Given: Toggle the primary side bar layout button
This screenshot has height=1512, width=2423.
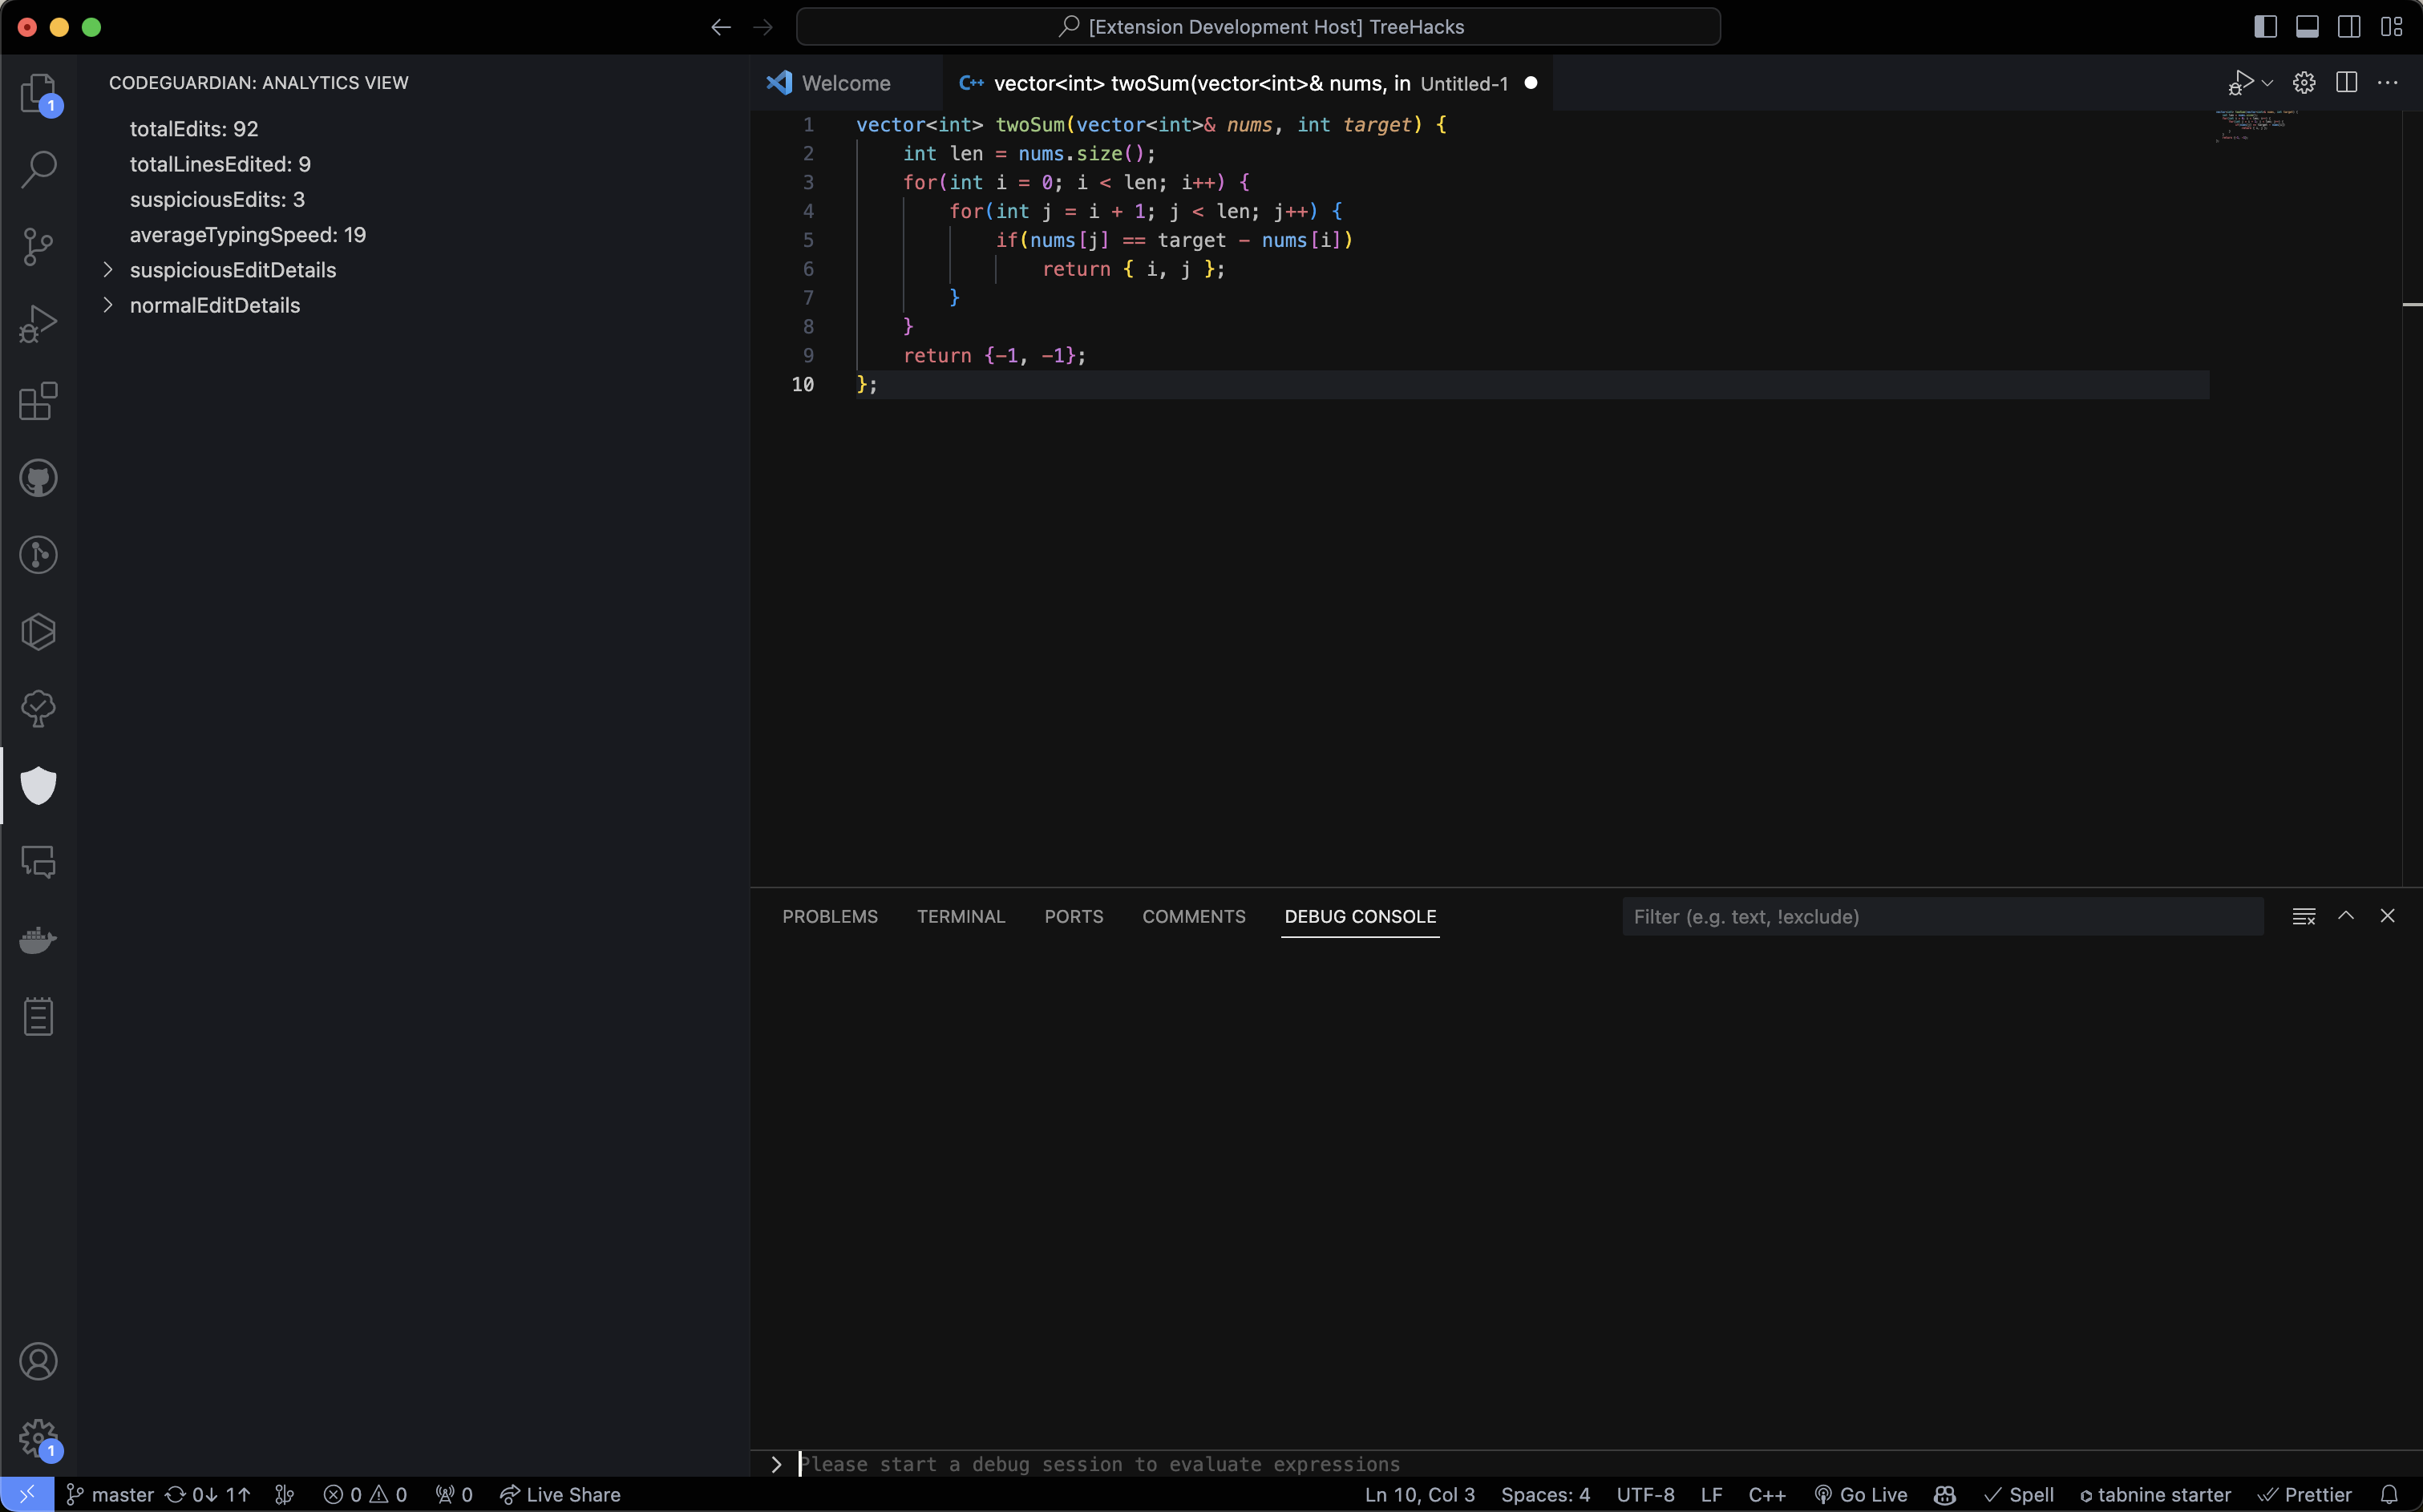Looking at the screenshot, I should click(x=2265, y=27).
